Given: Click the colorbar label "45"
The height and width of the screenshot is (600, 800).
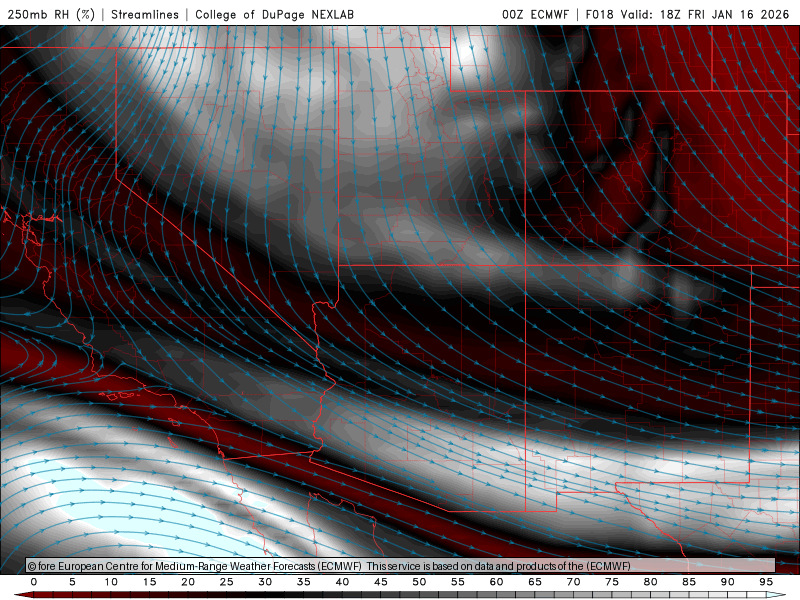Looking at the screenshot, I should click(x=381, y=582).
